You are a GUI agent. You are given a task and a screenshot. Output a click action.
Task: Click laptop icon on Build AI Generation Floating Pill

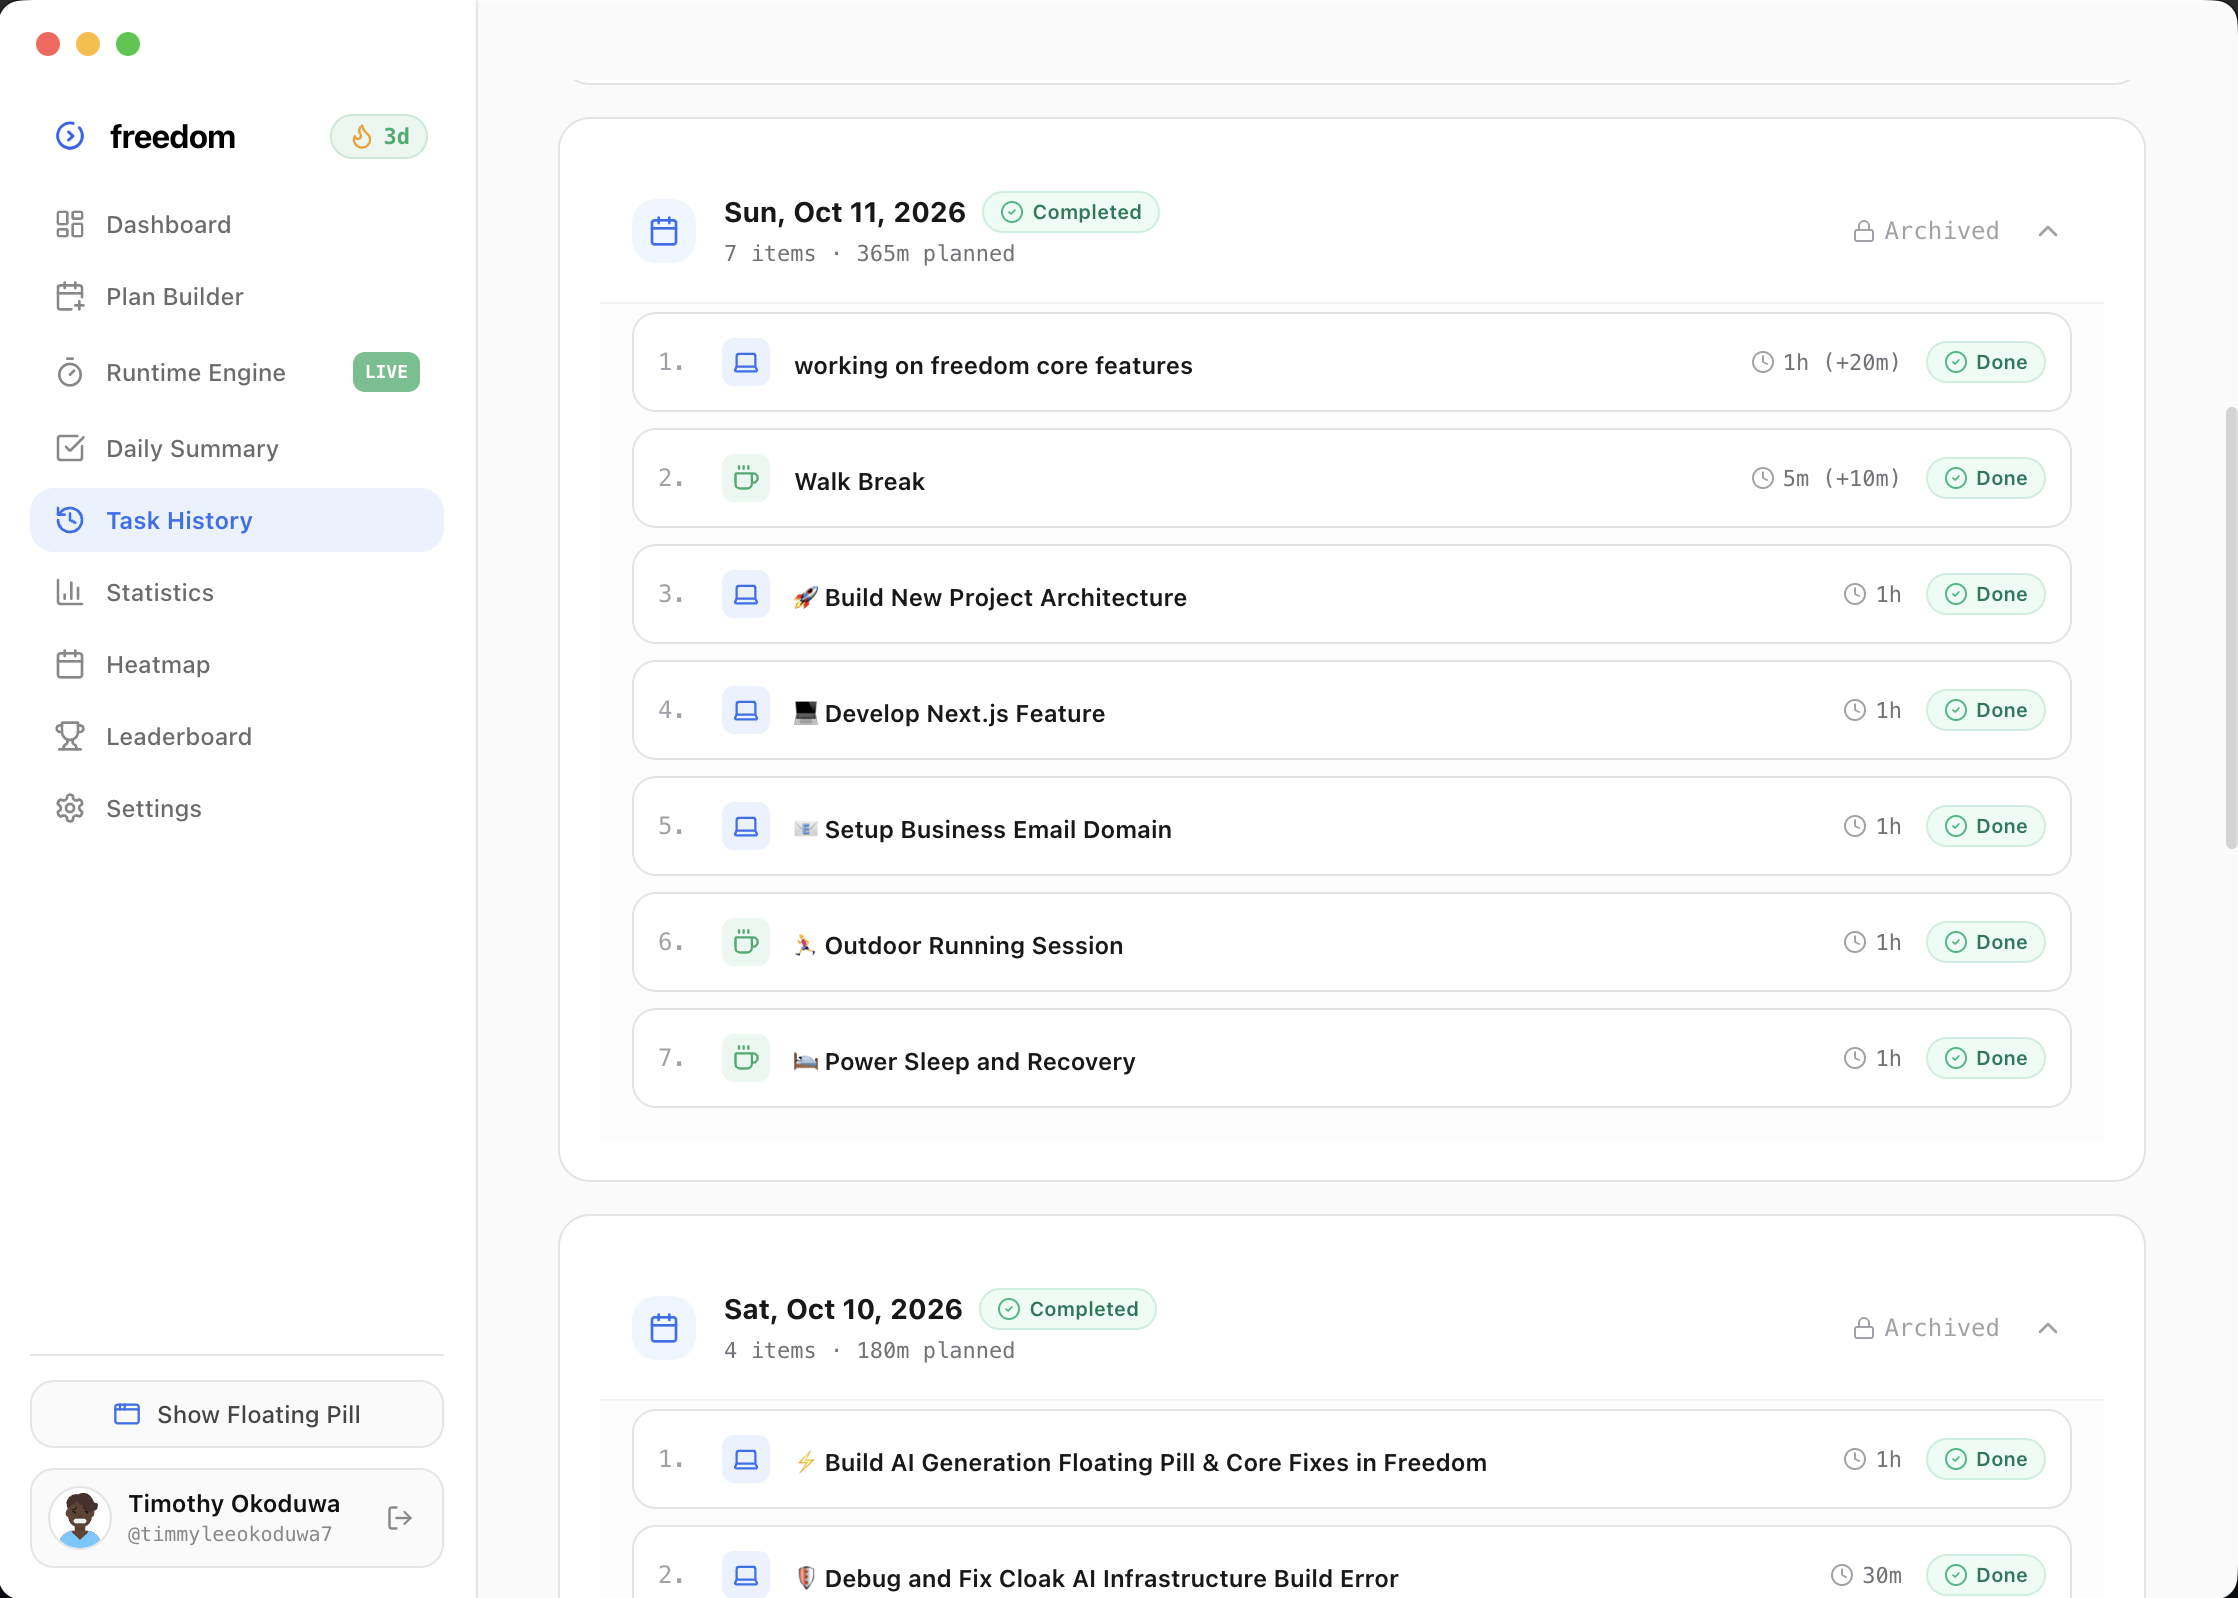tap(746, 1459)
